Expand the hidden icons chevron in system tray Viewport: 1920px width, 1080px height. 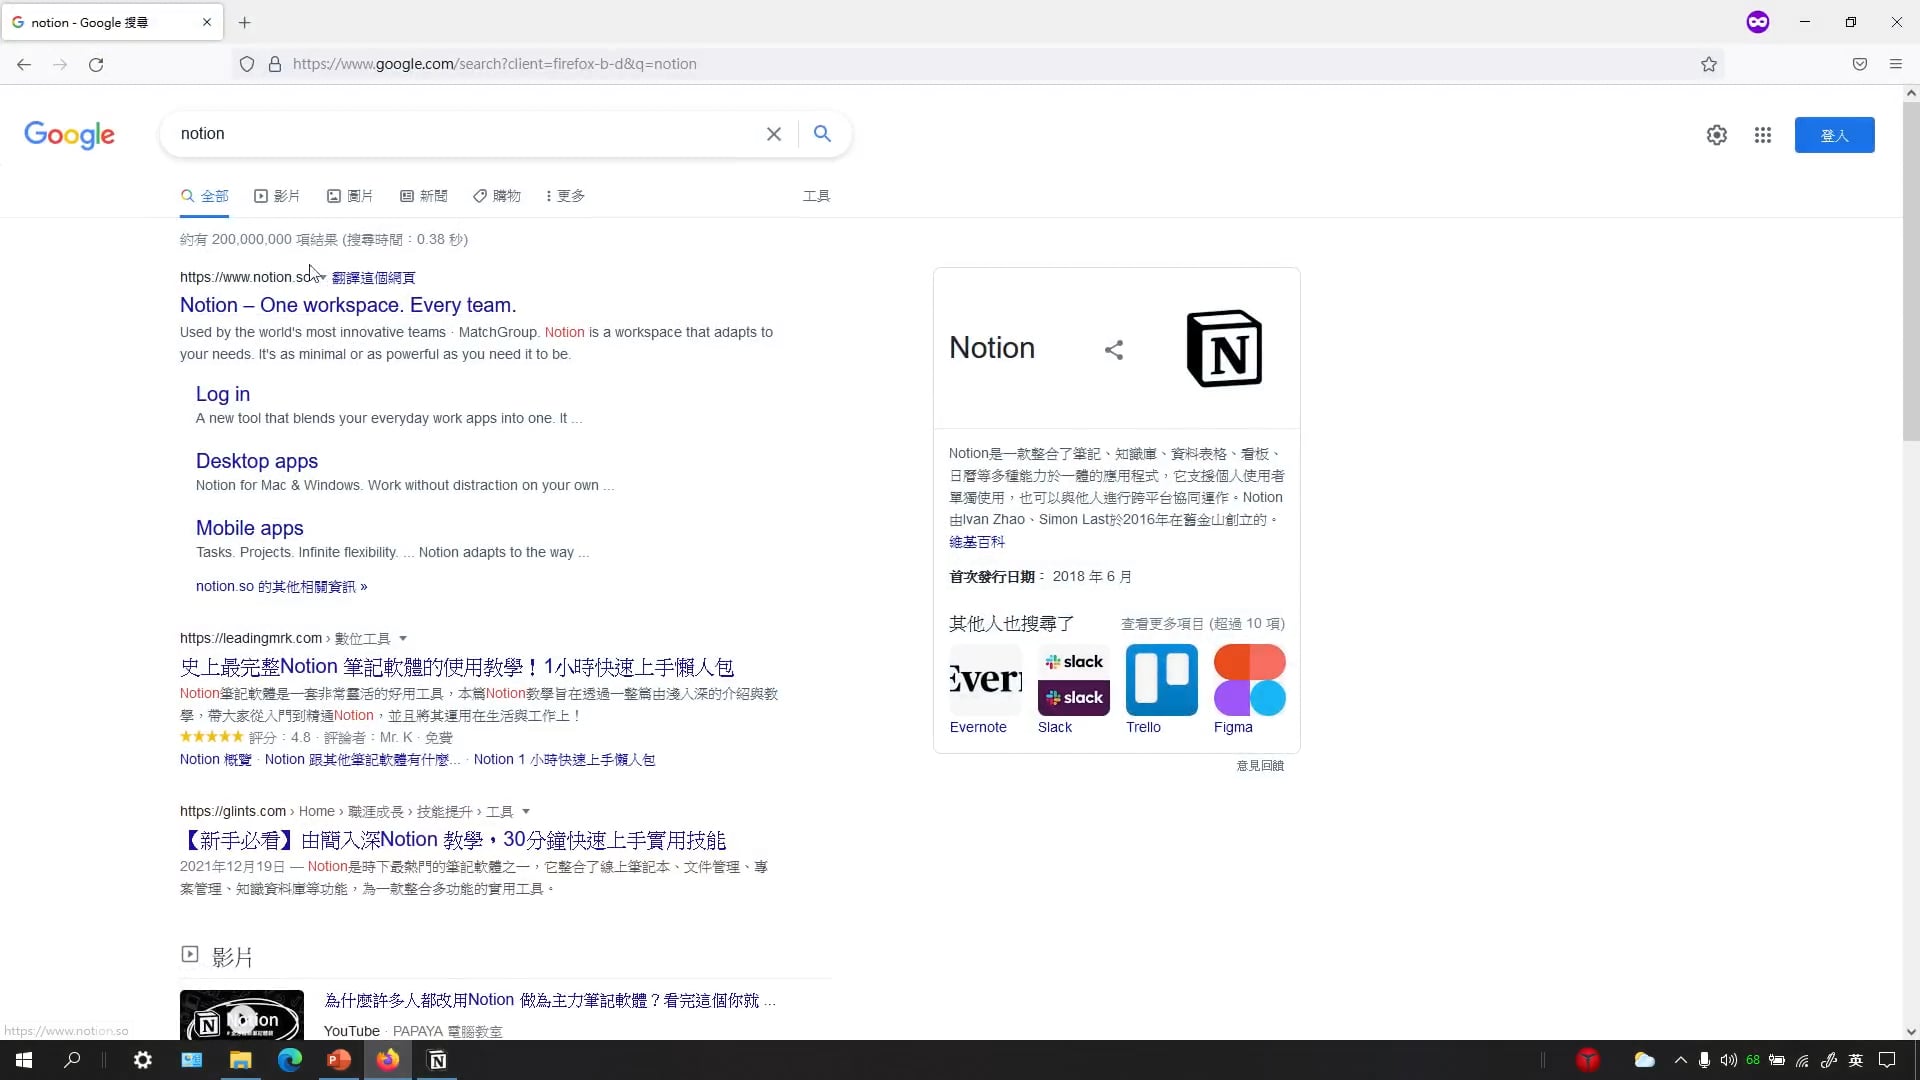click(1679, 1060)
